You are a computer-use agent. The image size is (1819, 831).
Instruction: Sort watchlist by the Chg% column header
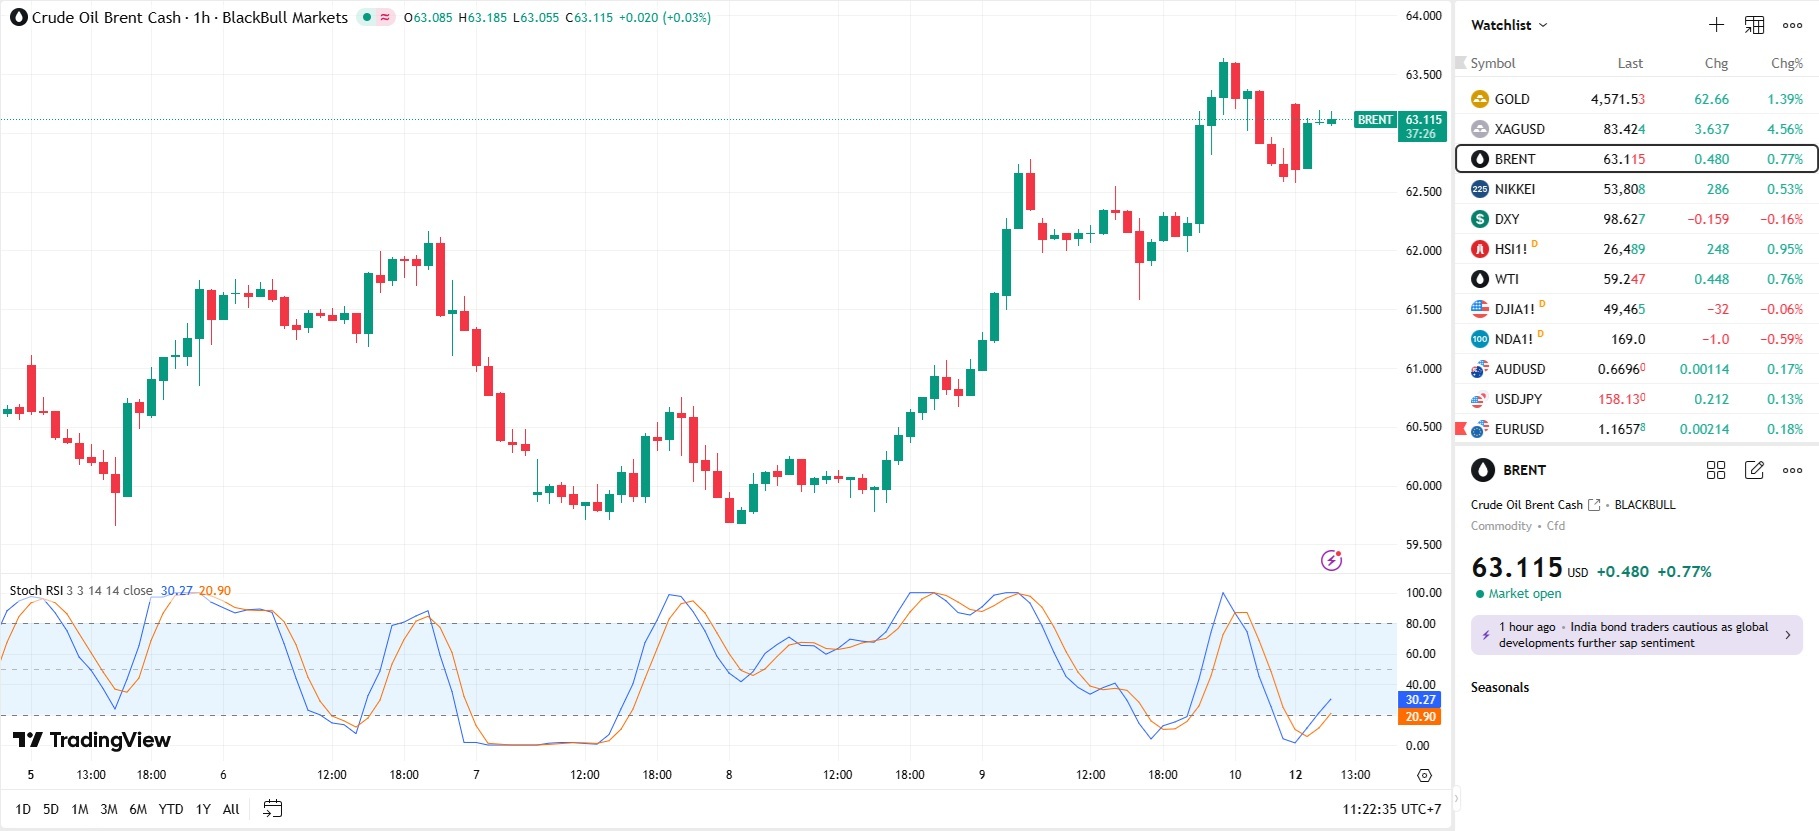pyautogui.click(x=1786, y=63)
